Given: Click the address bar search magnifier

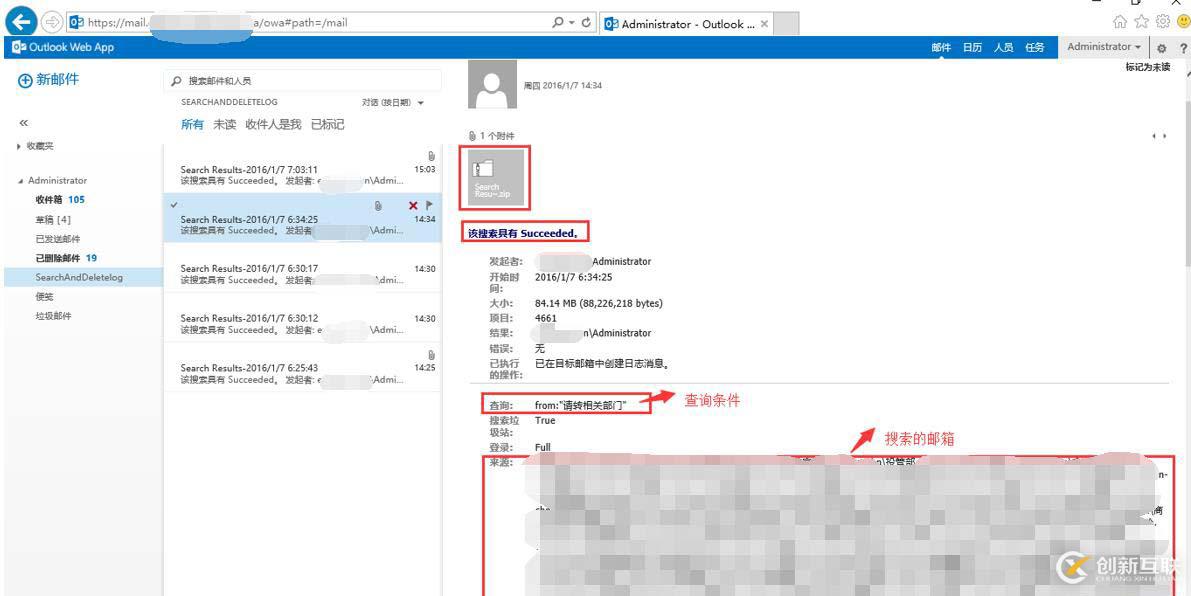Looking at the screenshot, I should (x=558, y=23).
